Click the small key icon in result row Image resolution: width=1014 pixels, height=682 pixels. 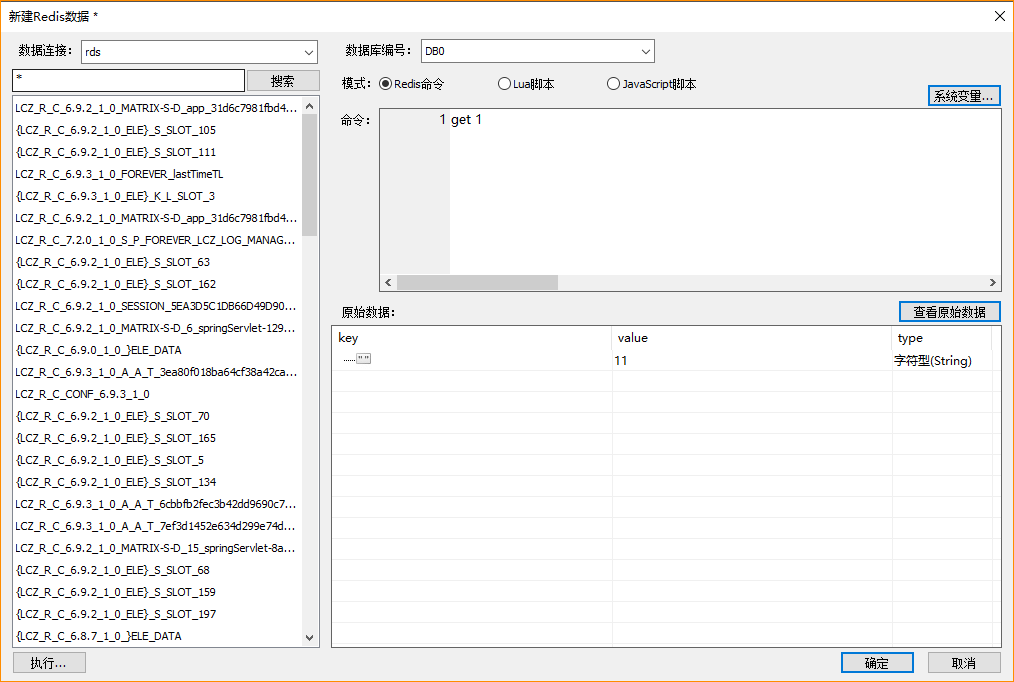(x=363, y=359)
